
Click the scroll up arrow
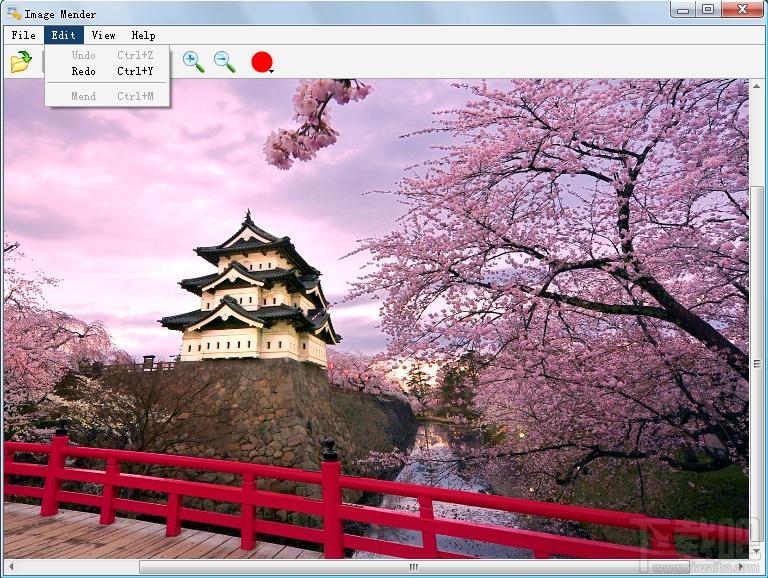pyautogui.click(x=757, y=86)
